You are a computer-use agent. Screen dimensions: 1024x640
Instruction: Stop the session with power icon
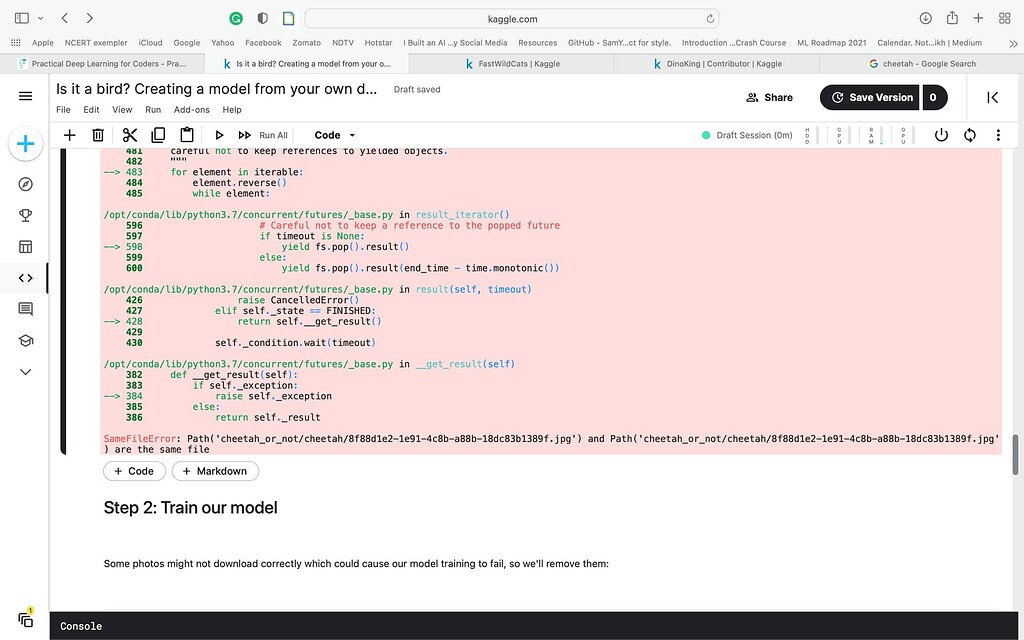click(x=941, y=134)
